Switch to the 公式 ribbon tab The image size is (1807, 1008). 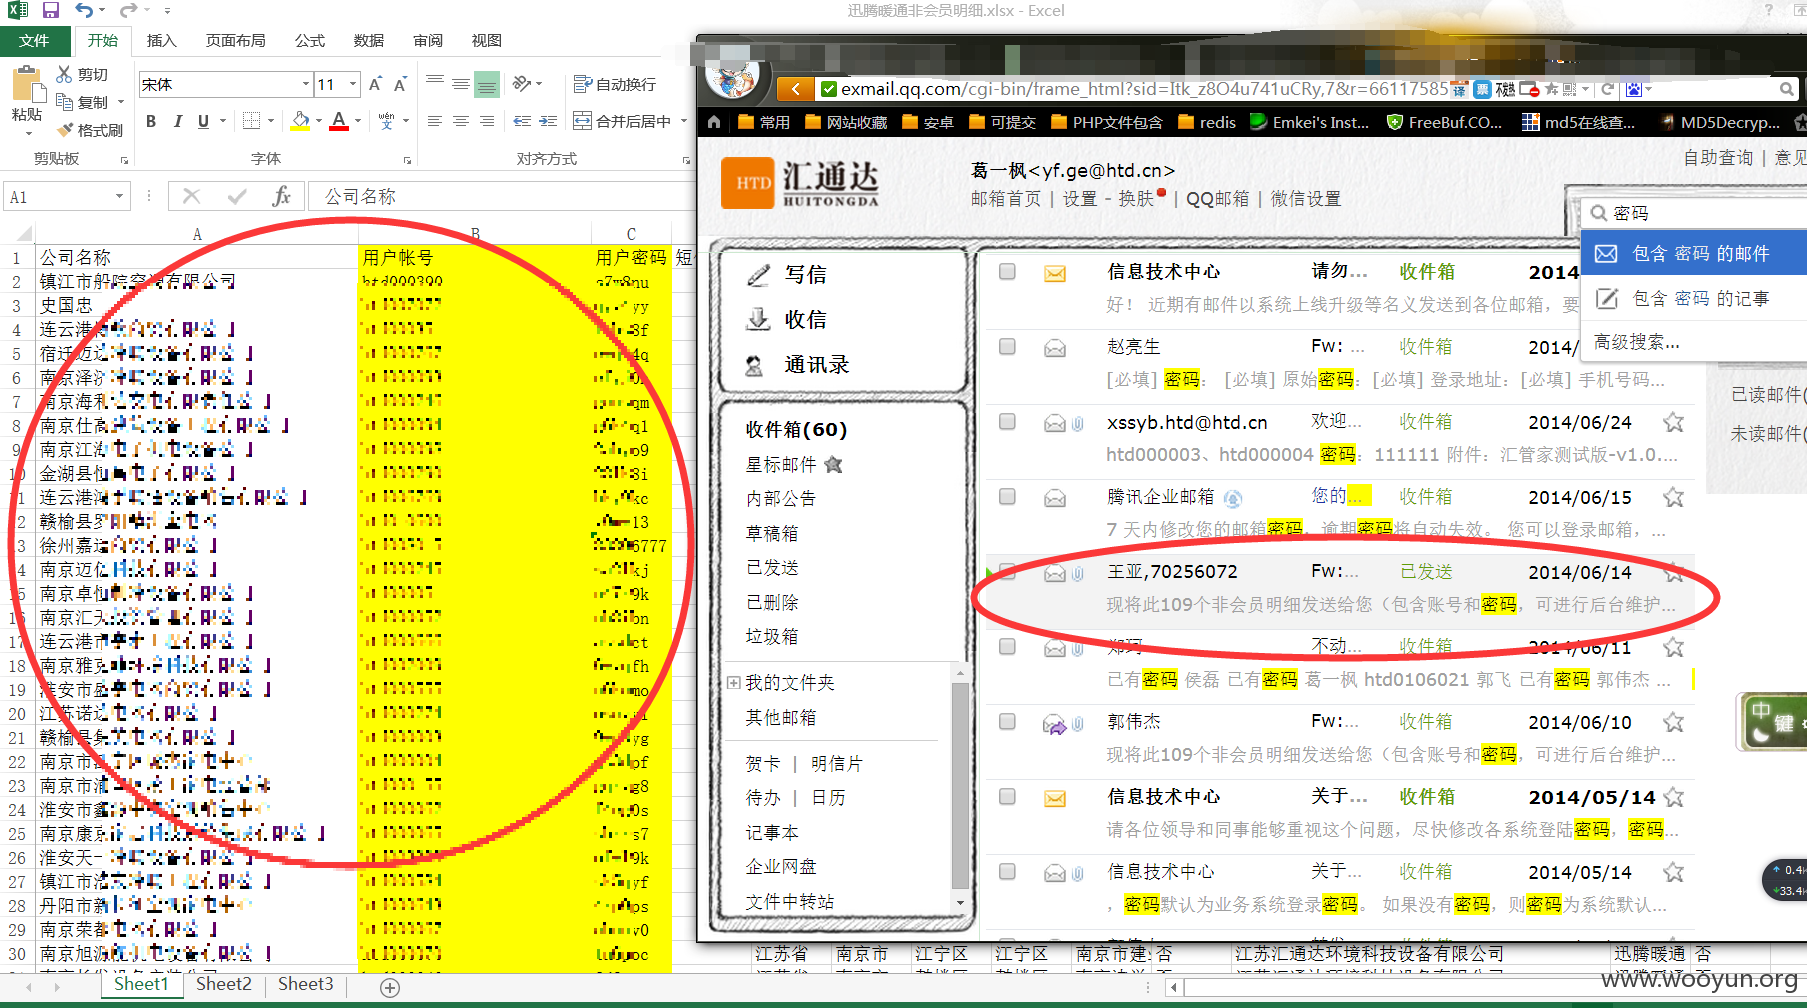coord(309,40)
